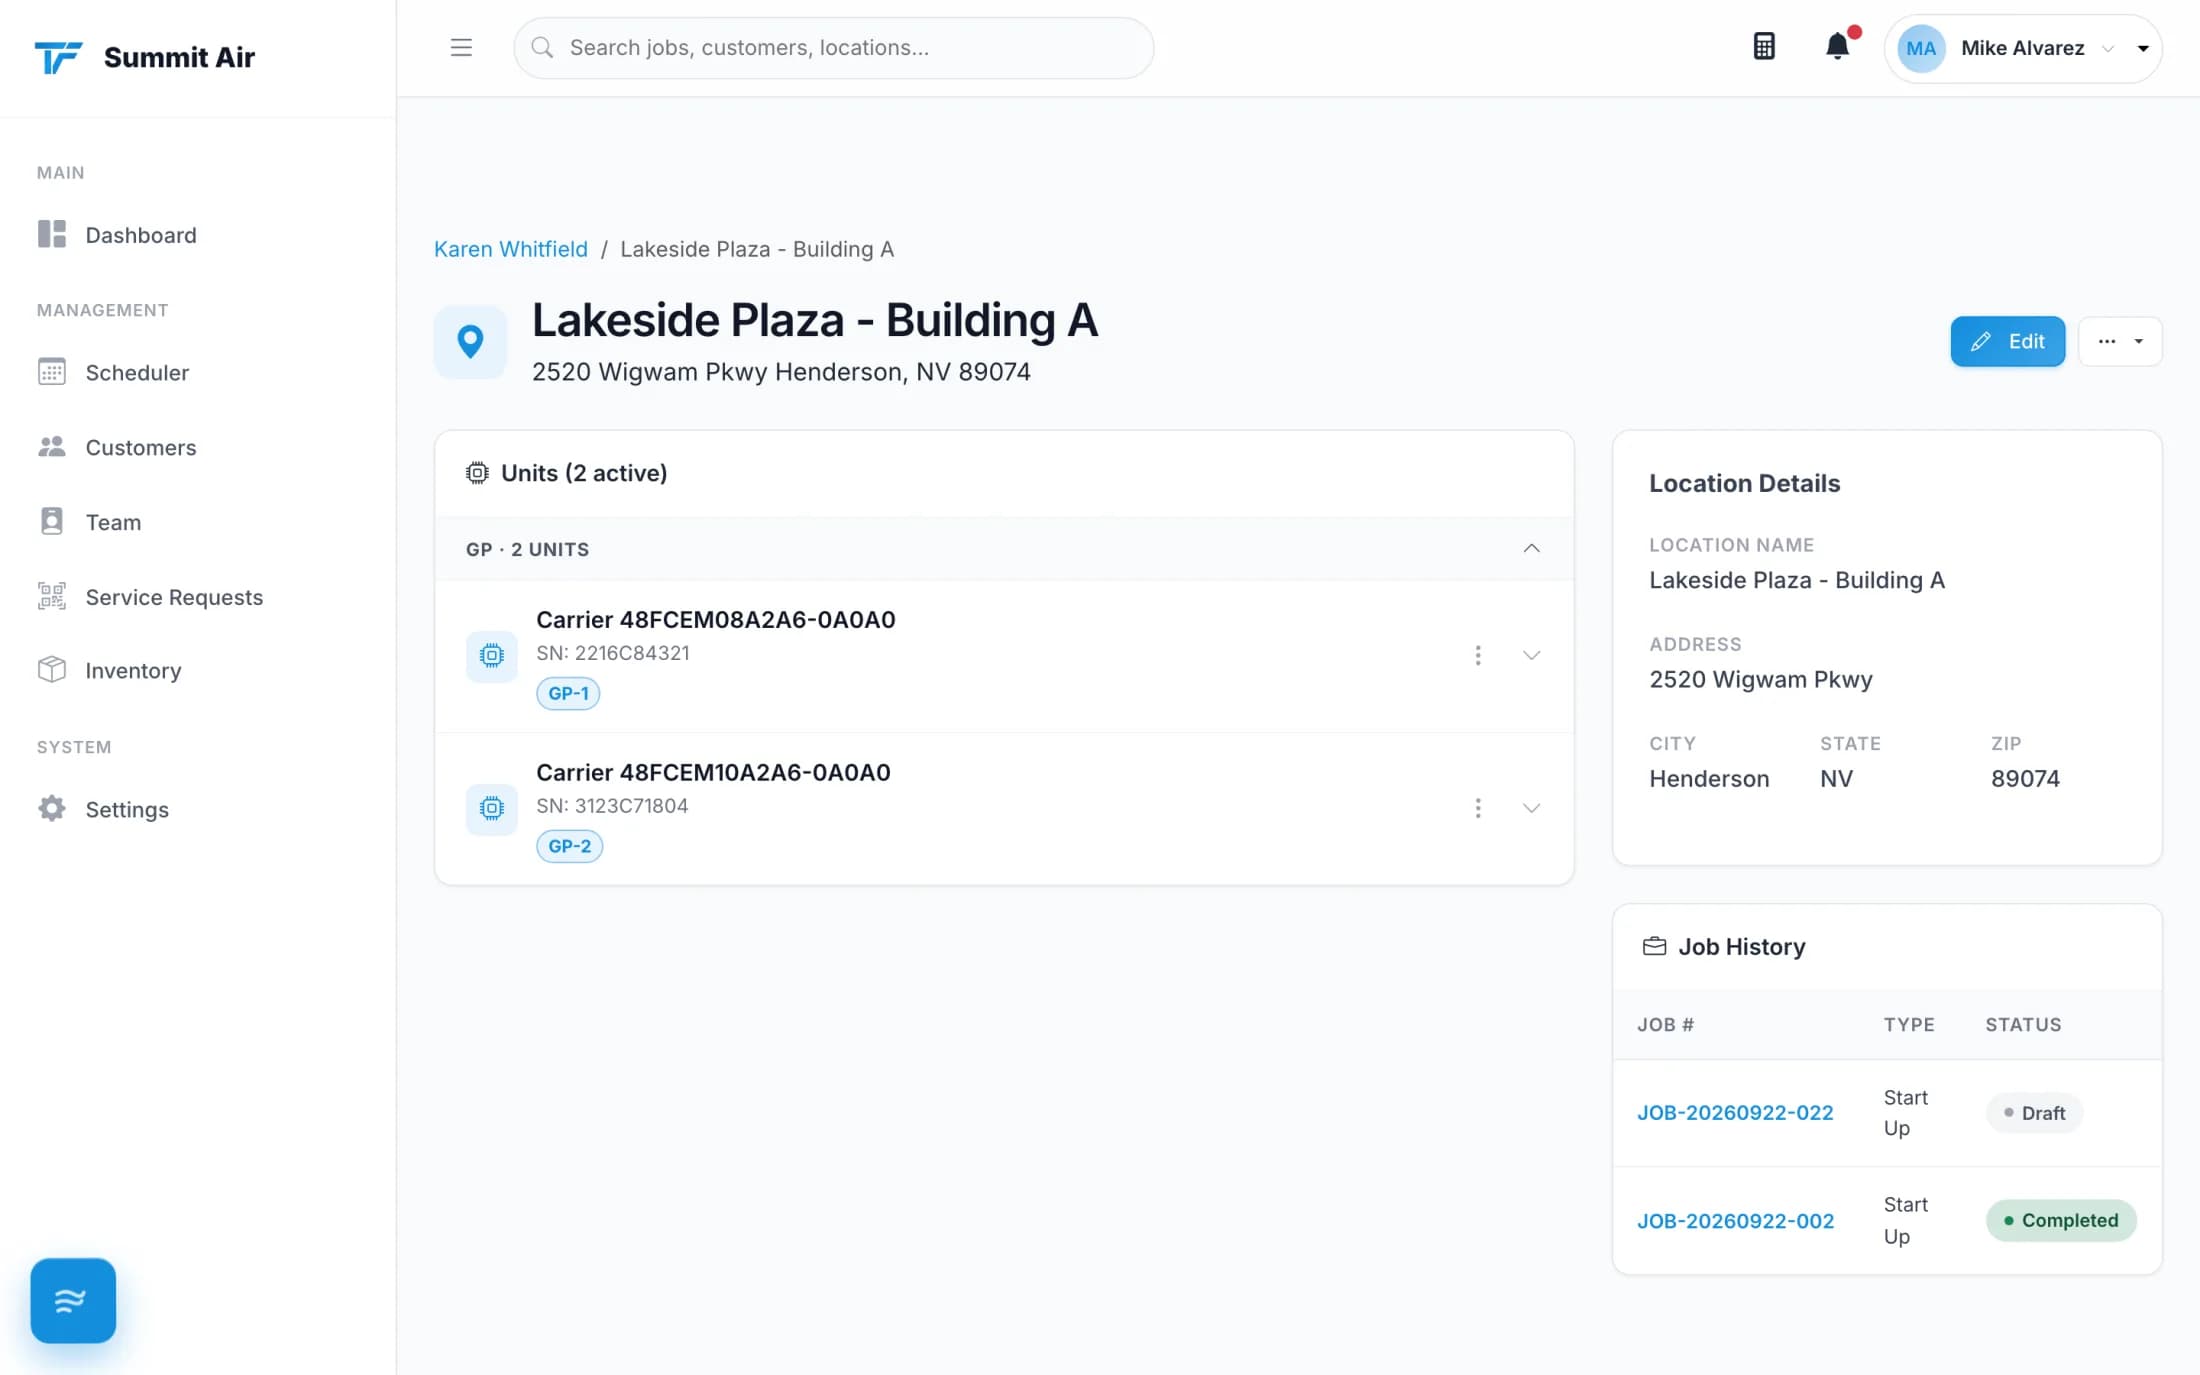Open the calculator icon in header
2200x1375 pixels.
1764,47
